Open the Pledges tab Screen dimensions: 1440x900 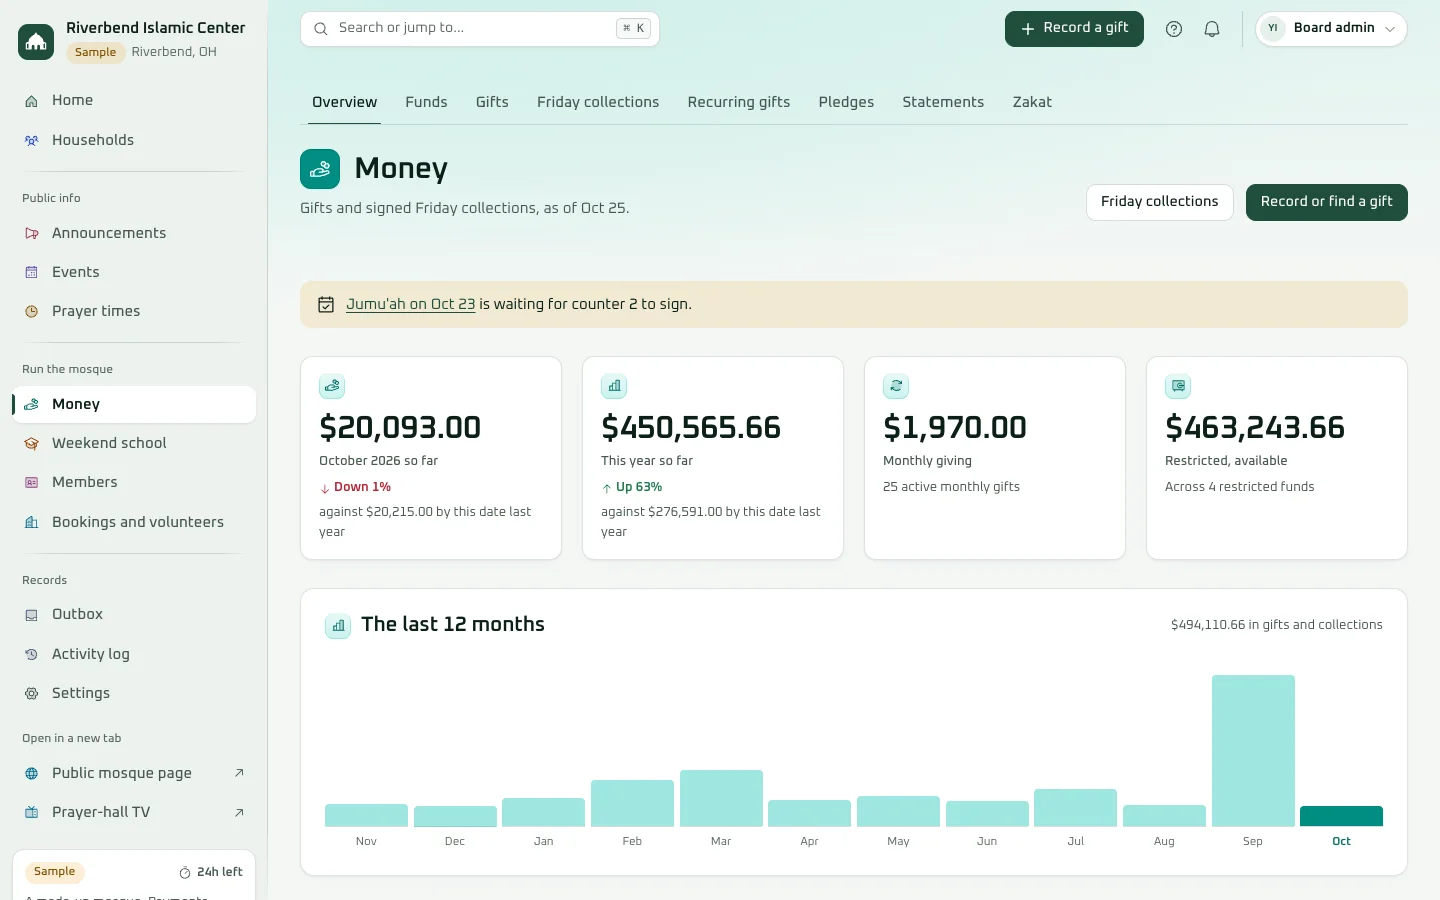pos(846,102)
